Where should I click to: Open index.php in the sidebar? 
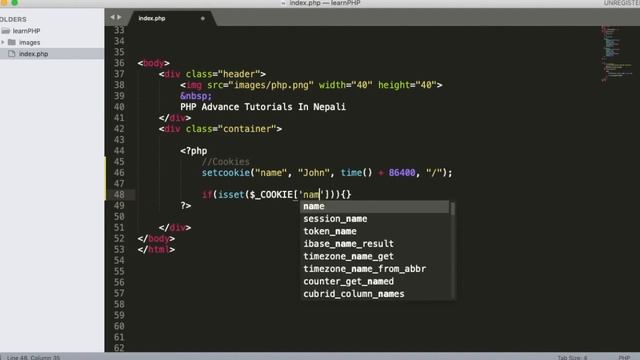tap(33, 54)
